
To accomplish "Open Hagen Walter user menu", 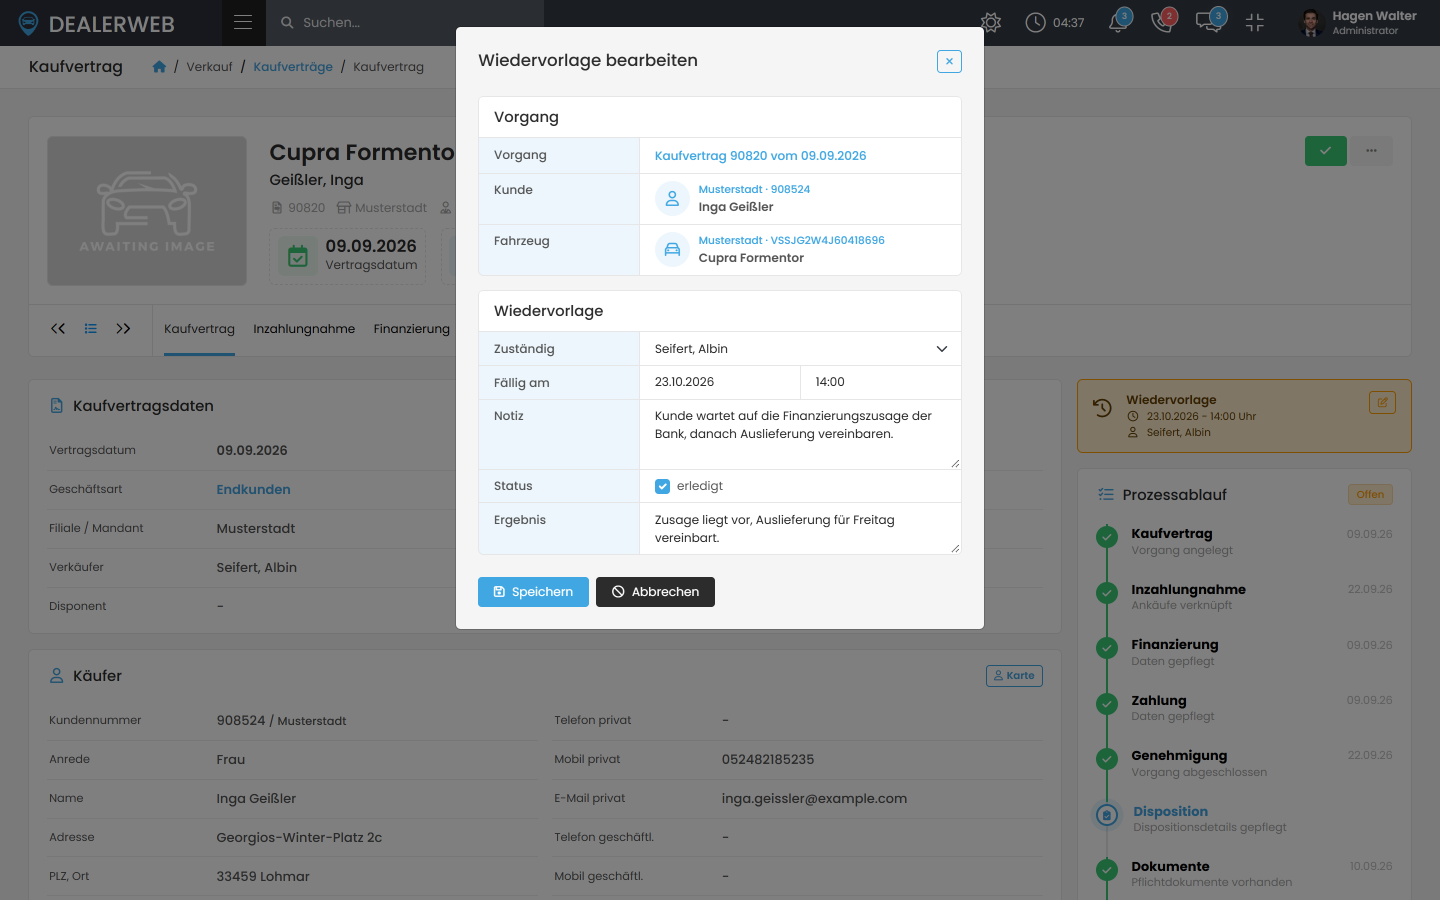I will [1358, 22].
